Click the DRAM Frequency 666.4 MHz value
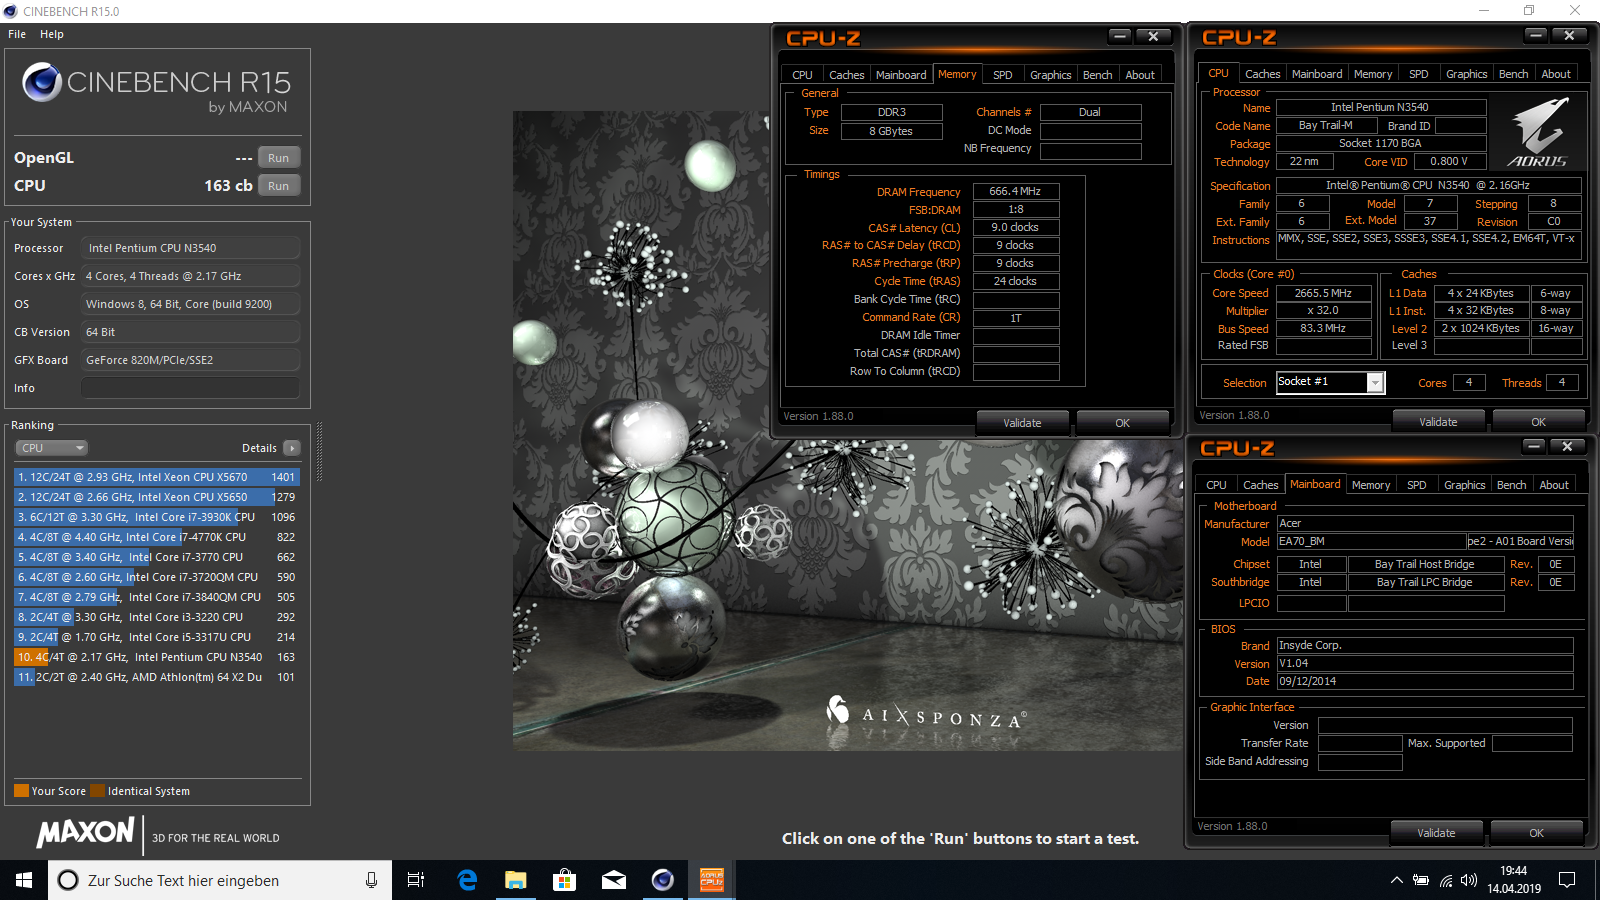This screenshot has height=900, width=1600. 1016,191
